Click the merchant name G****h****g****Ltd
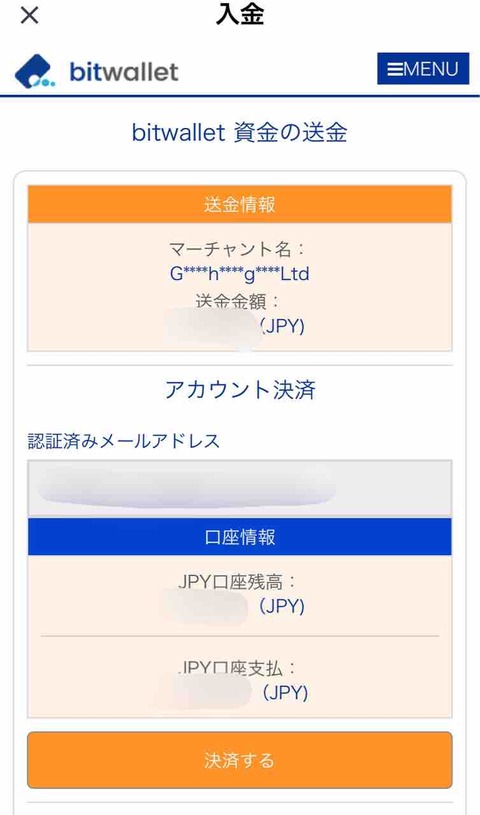The height and width of the screenshot is (815, 480). click(x=240, y=273)
